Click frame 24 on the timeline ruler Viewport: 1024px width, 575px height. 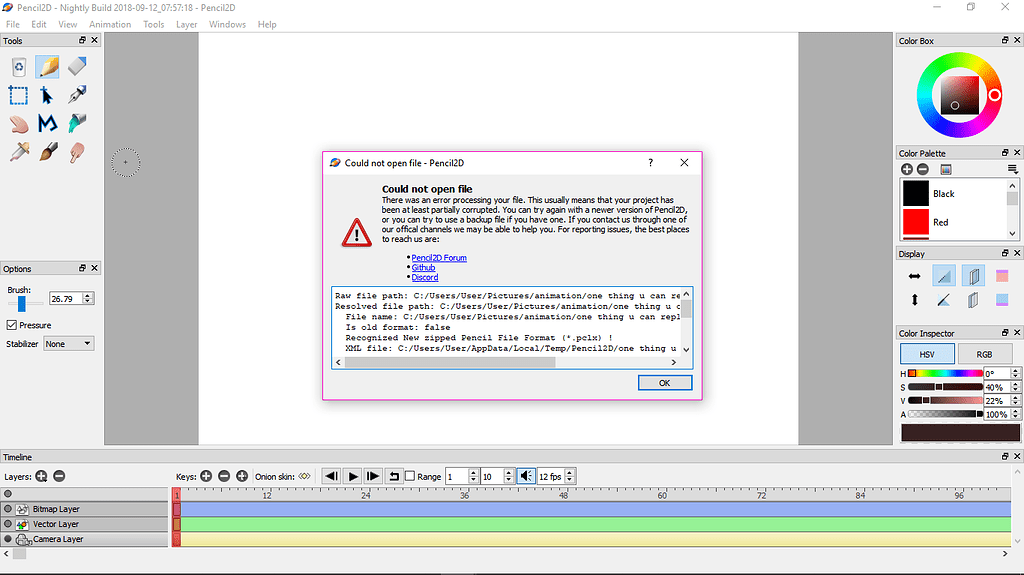[366, 495]
